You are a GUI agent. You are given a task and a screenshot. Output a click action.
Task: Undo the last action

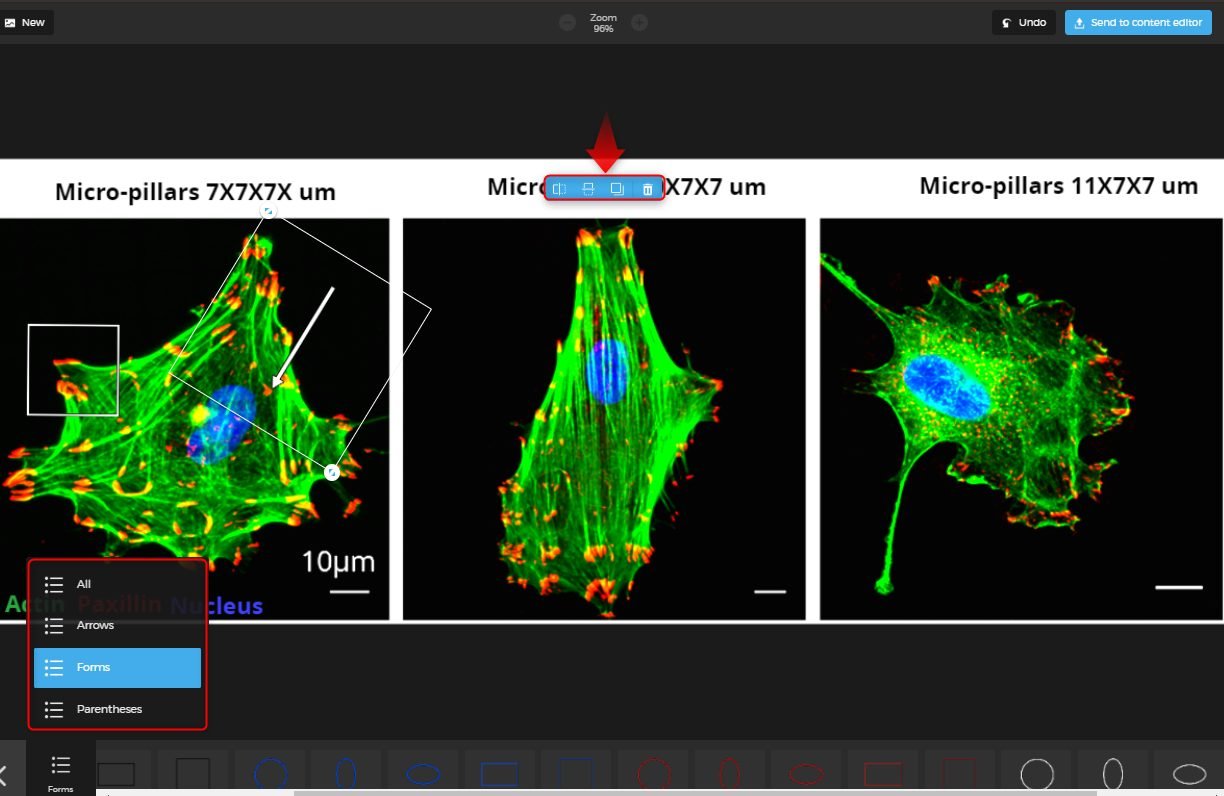(1024, 22)
